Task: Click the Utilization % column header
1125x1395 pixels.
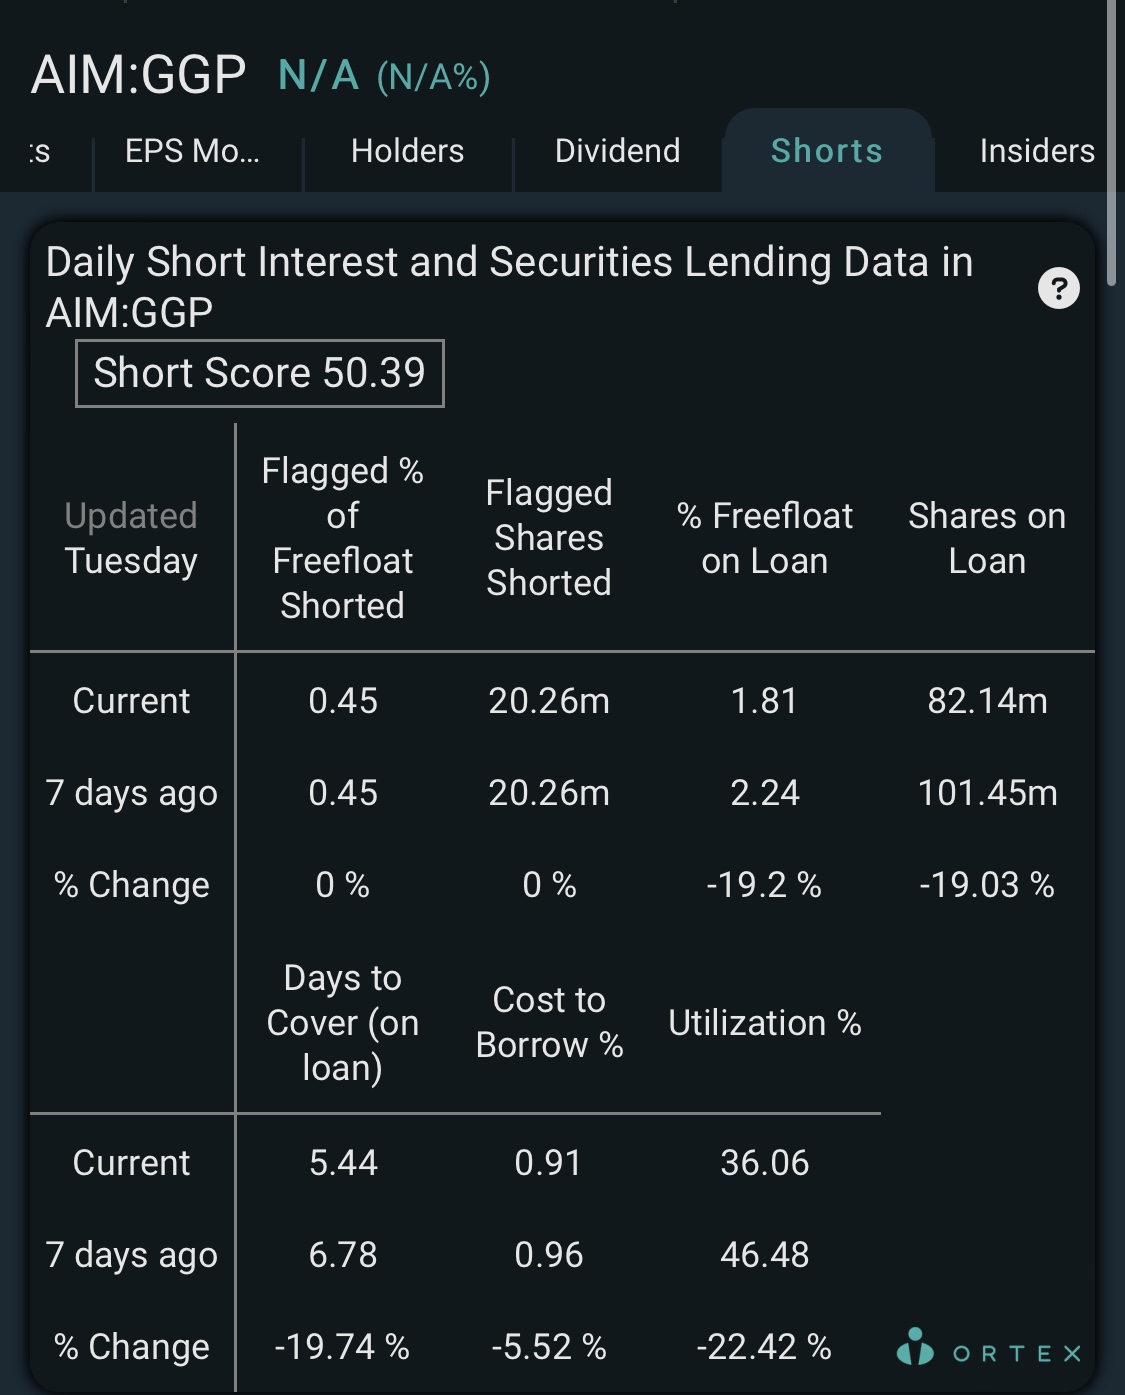Action: 765,1023
